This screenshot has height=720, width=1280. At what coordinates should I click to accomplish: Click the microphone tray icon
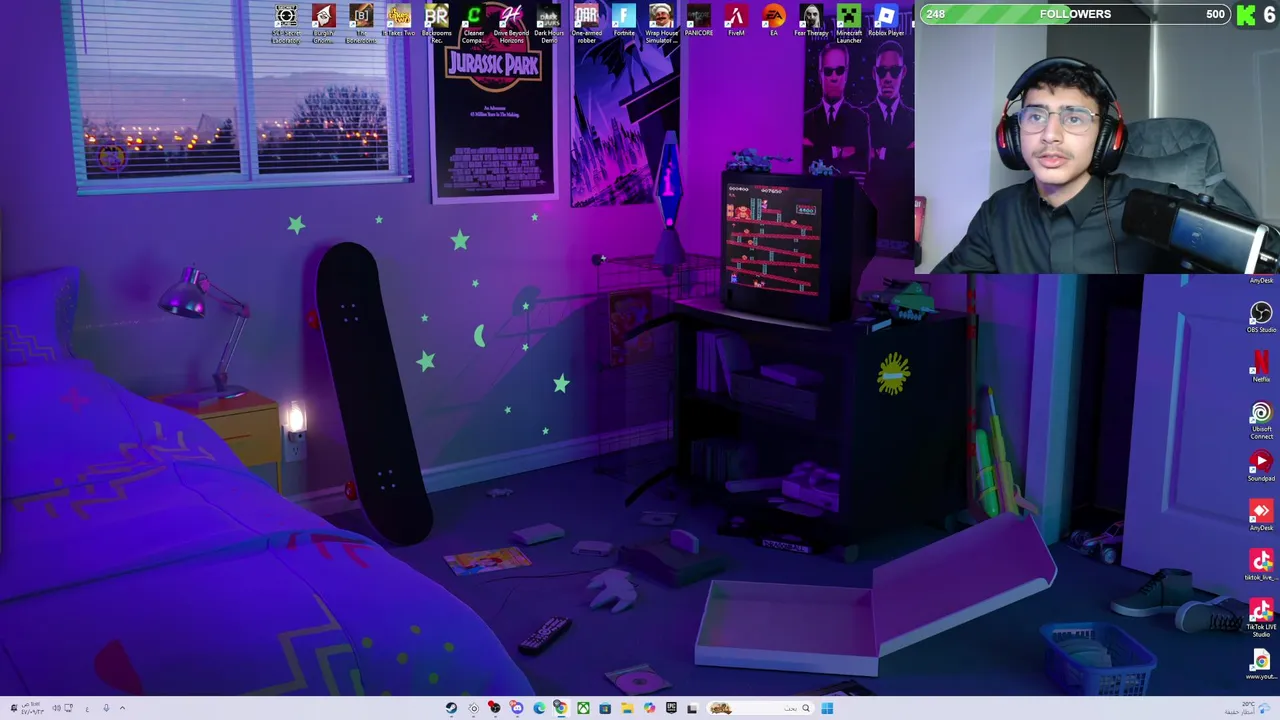(x=105, y=708)
